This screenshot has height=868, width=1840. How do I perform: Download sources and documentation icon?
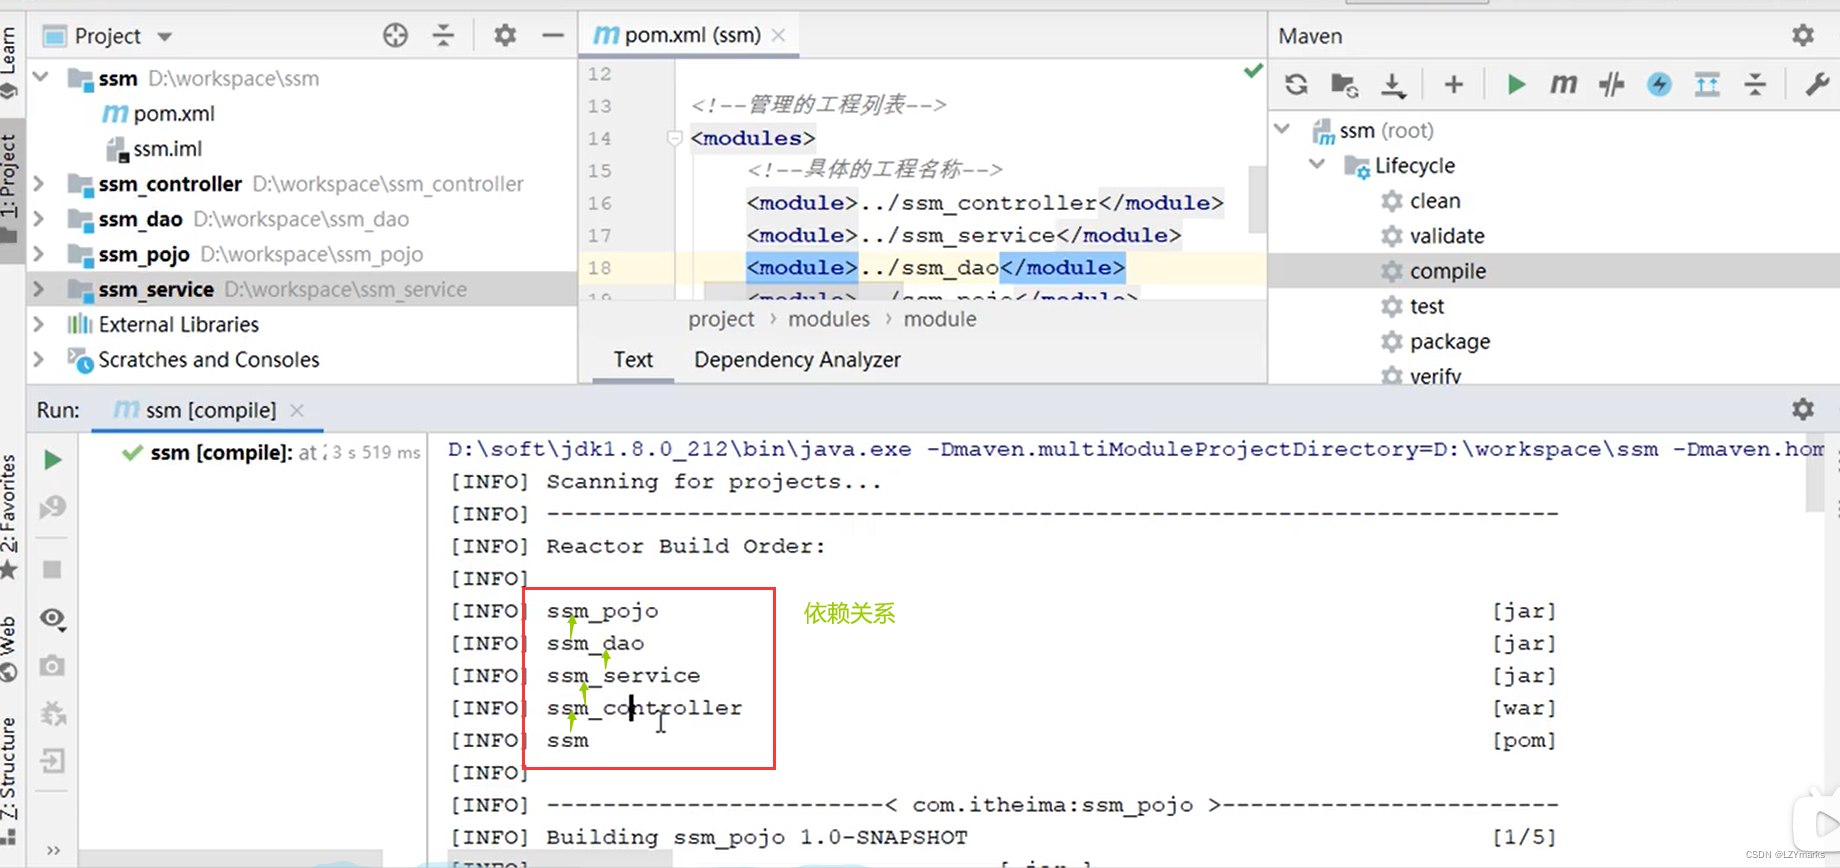click(1393, 85)
